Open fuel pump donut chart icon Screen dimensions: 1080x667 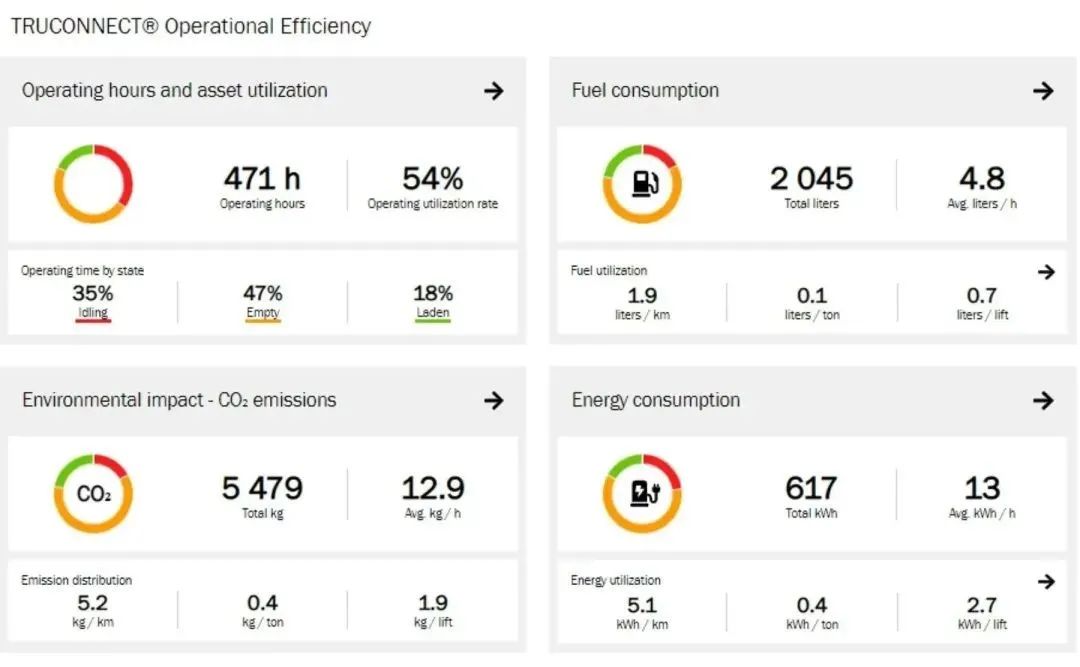coord(642,184)
